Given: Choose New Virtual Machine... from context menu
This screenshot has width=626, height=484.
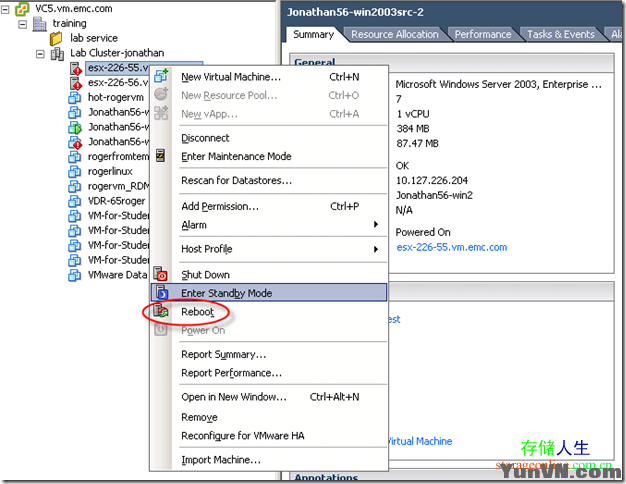Looking at the screenshot, I should [x=269, y=77].
